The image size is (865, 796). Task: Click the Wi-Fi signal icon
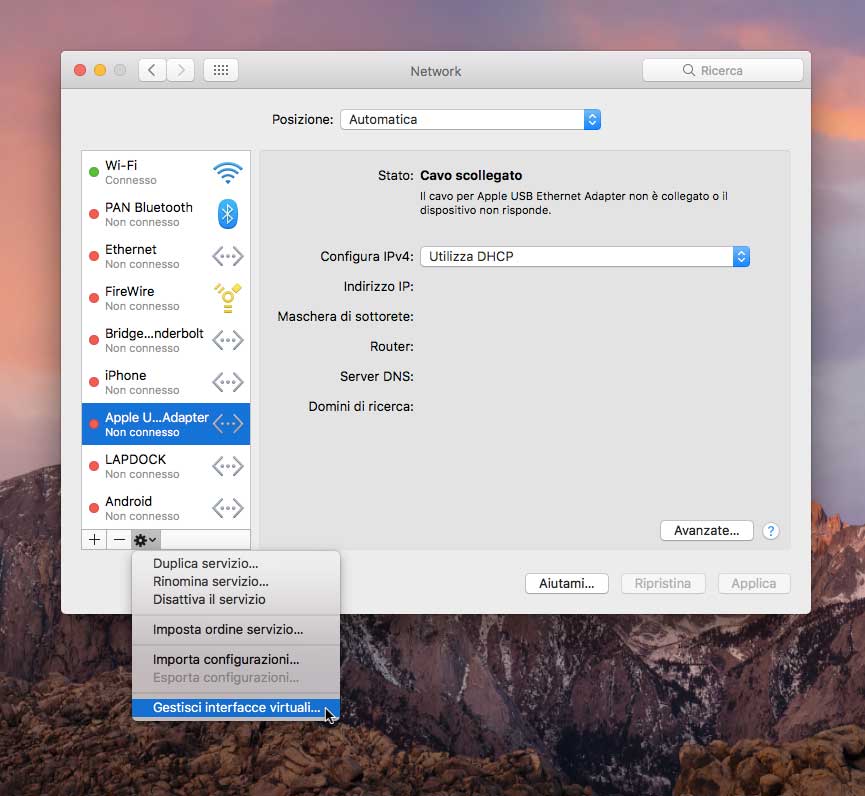pyautogui.click(x=228, y=173)
